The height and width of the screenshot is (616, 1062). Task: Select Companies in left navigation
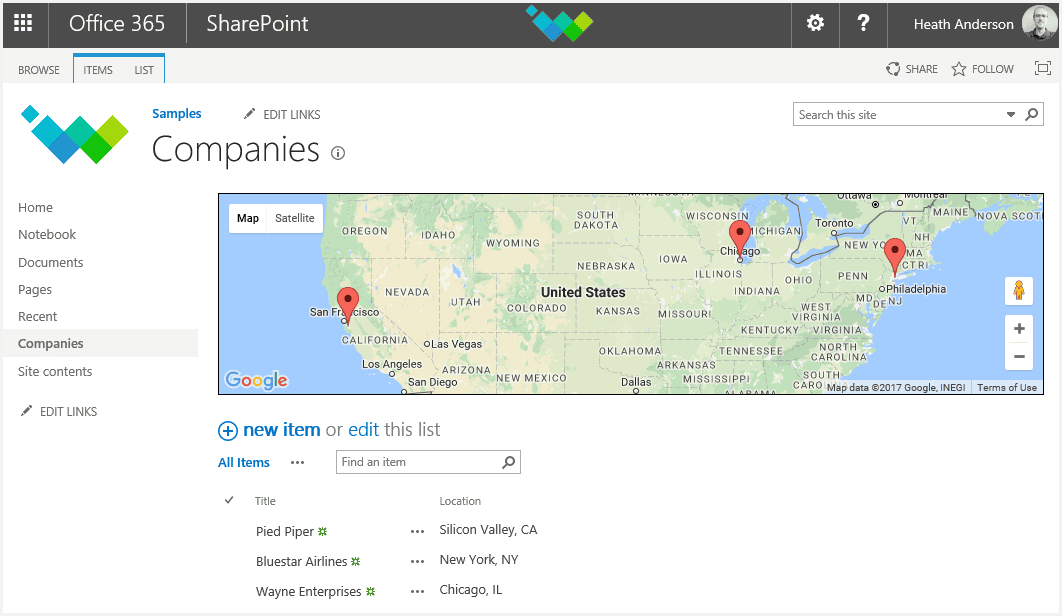(x=100, y=344)
